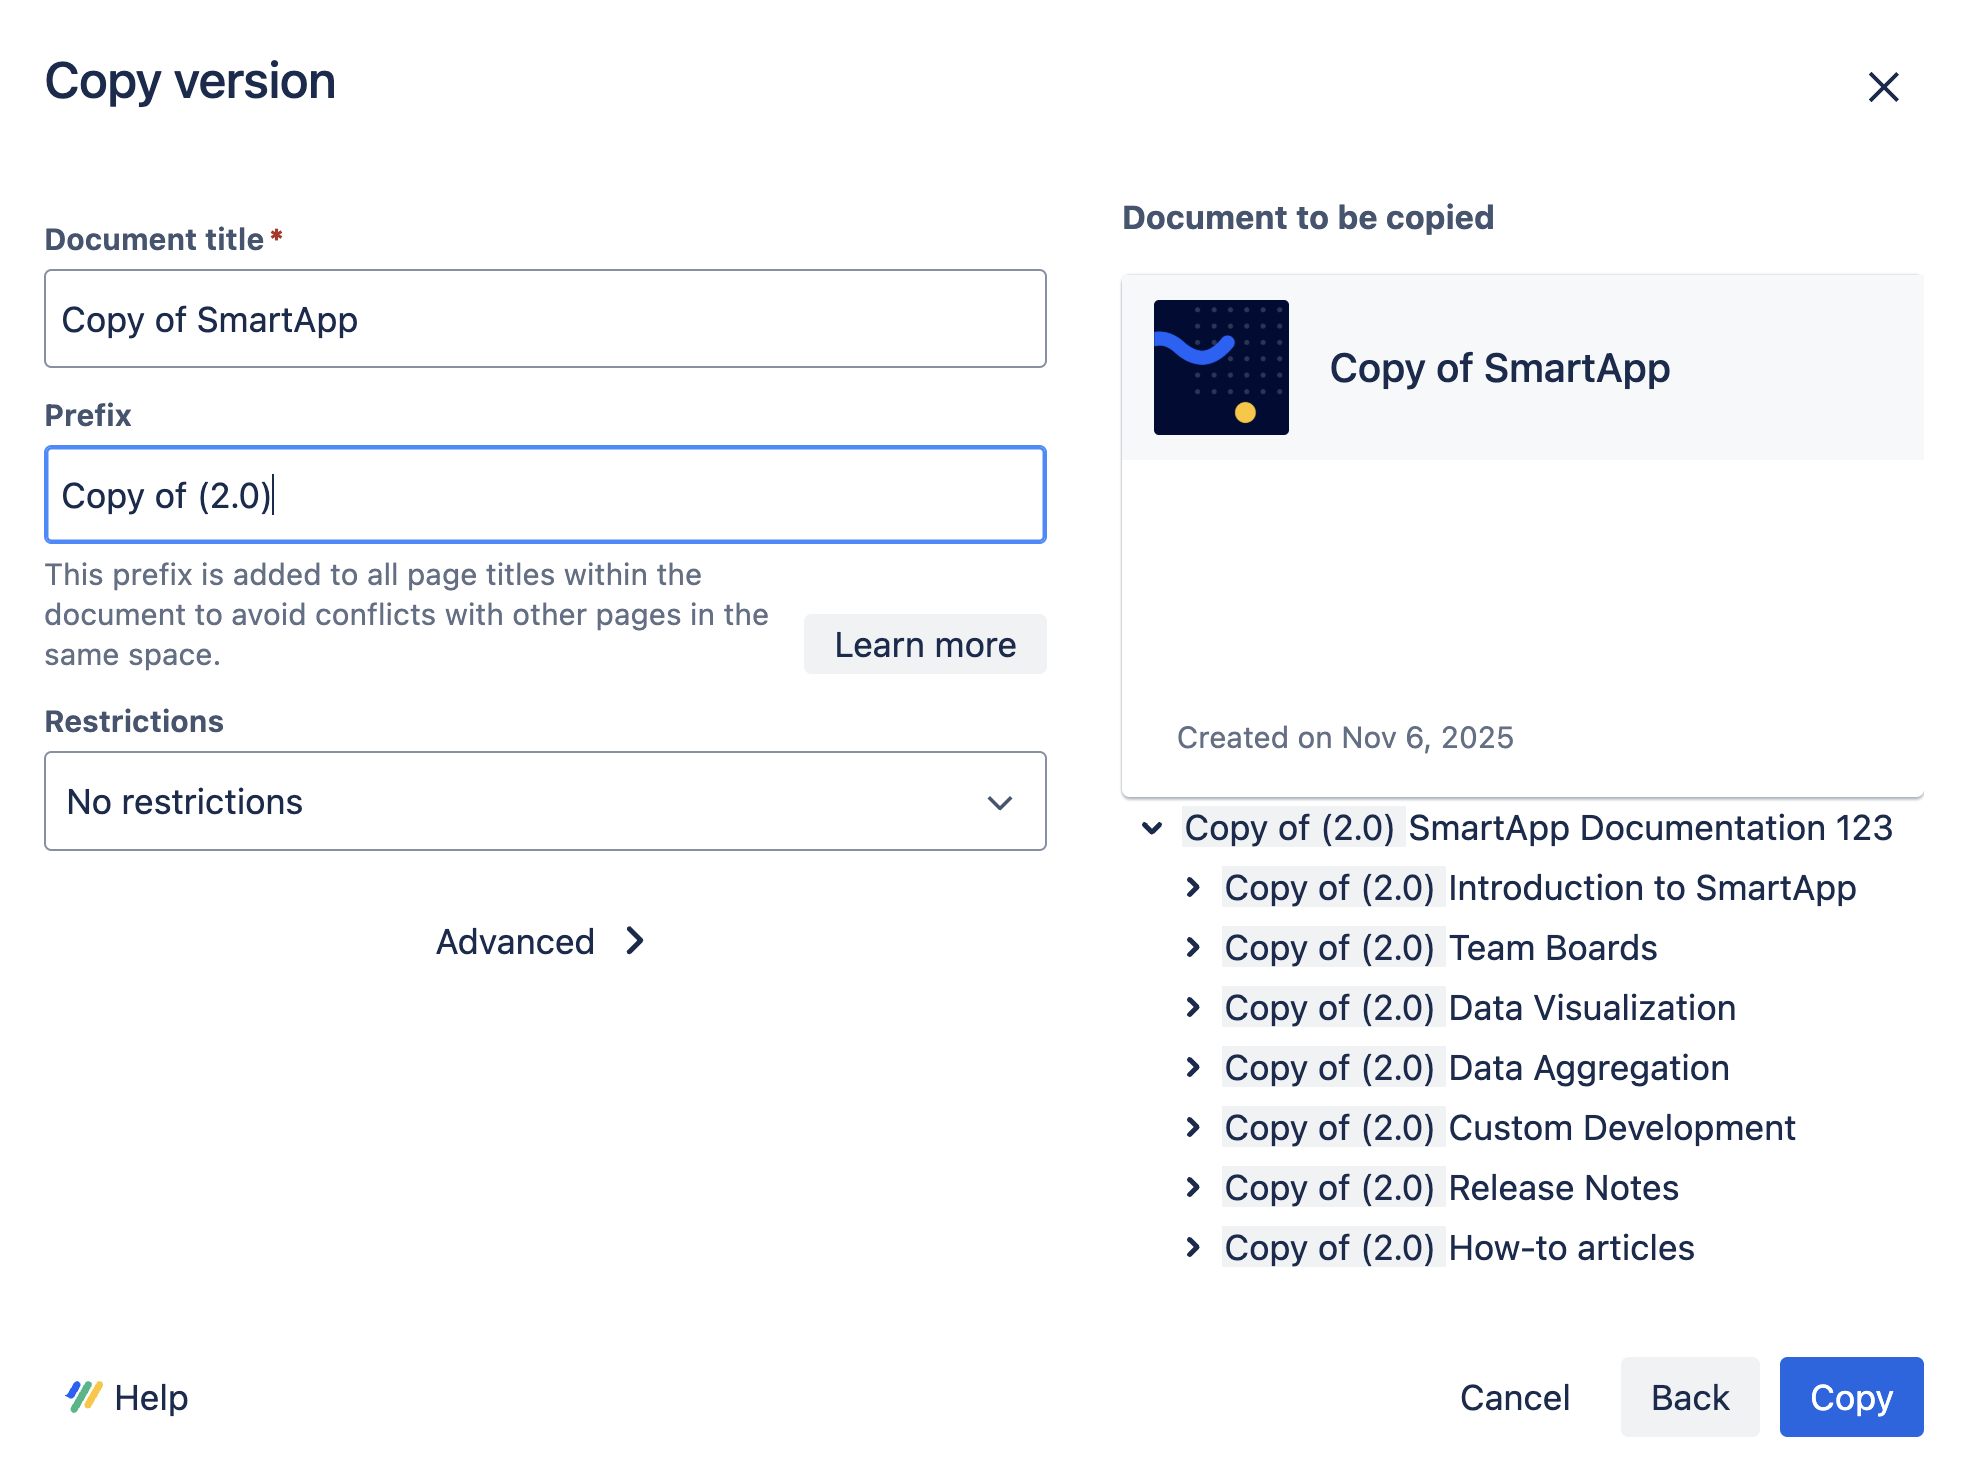
Task: Expand Copy of (2.0) How-to articles
Action: point(1193,1248)
